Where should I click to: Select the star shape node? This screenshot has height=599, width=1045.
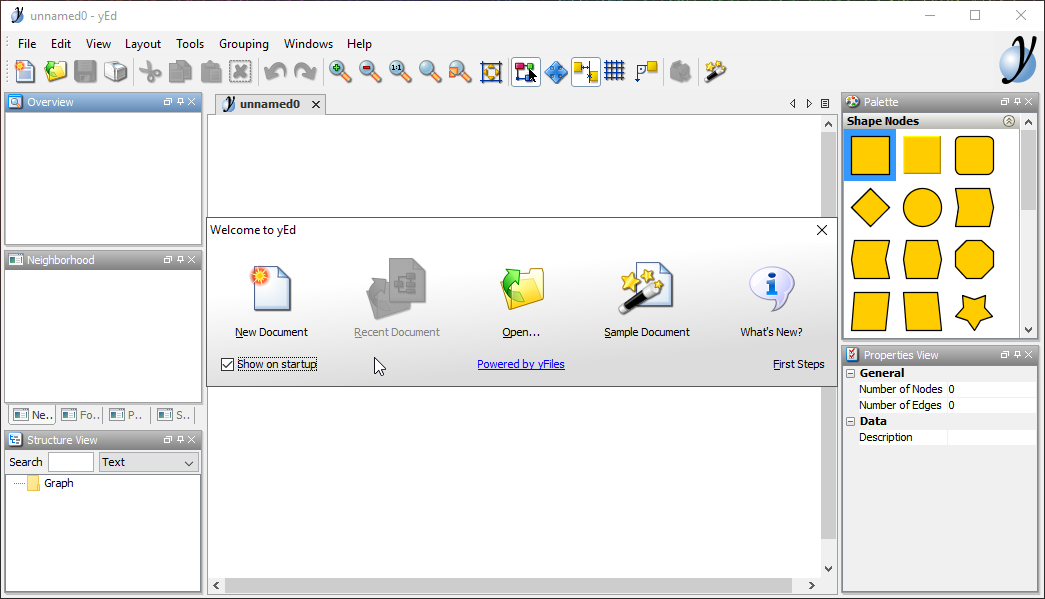click(x=974, y=312)
